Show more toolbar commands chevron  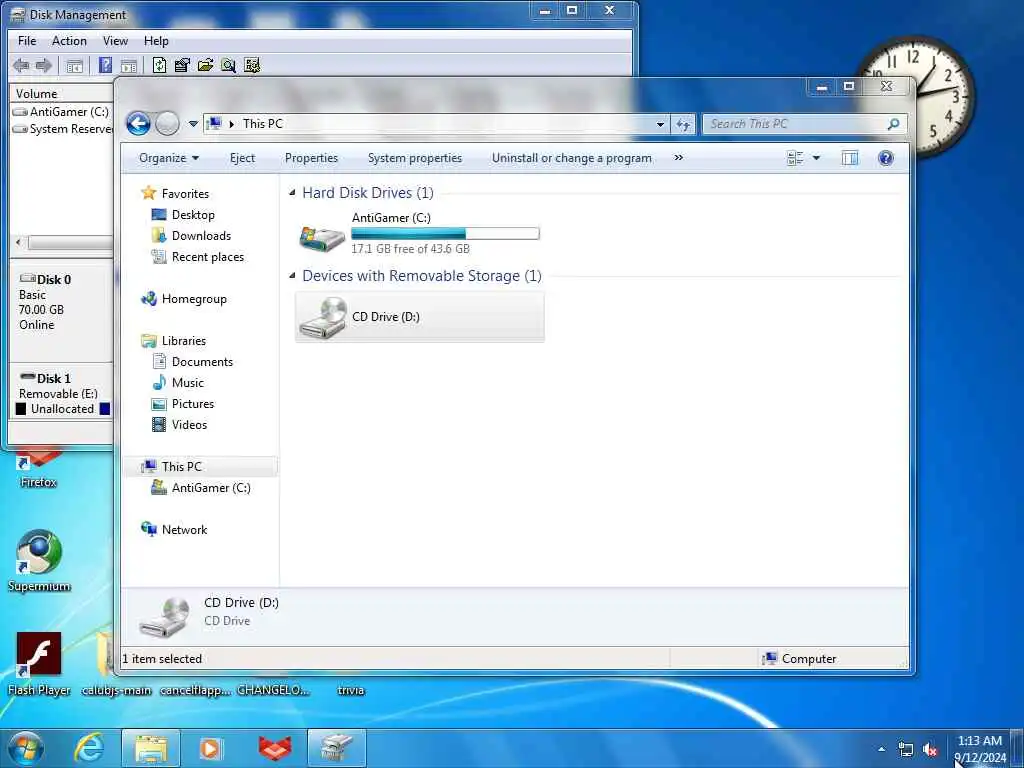pos(679,158)
